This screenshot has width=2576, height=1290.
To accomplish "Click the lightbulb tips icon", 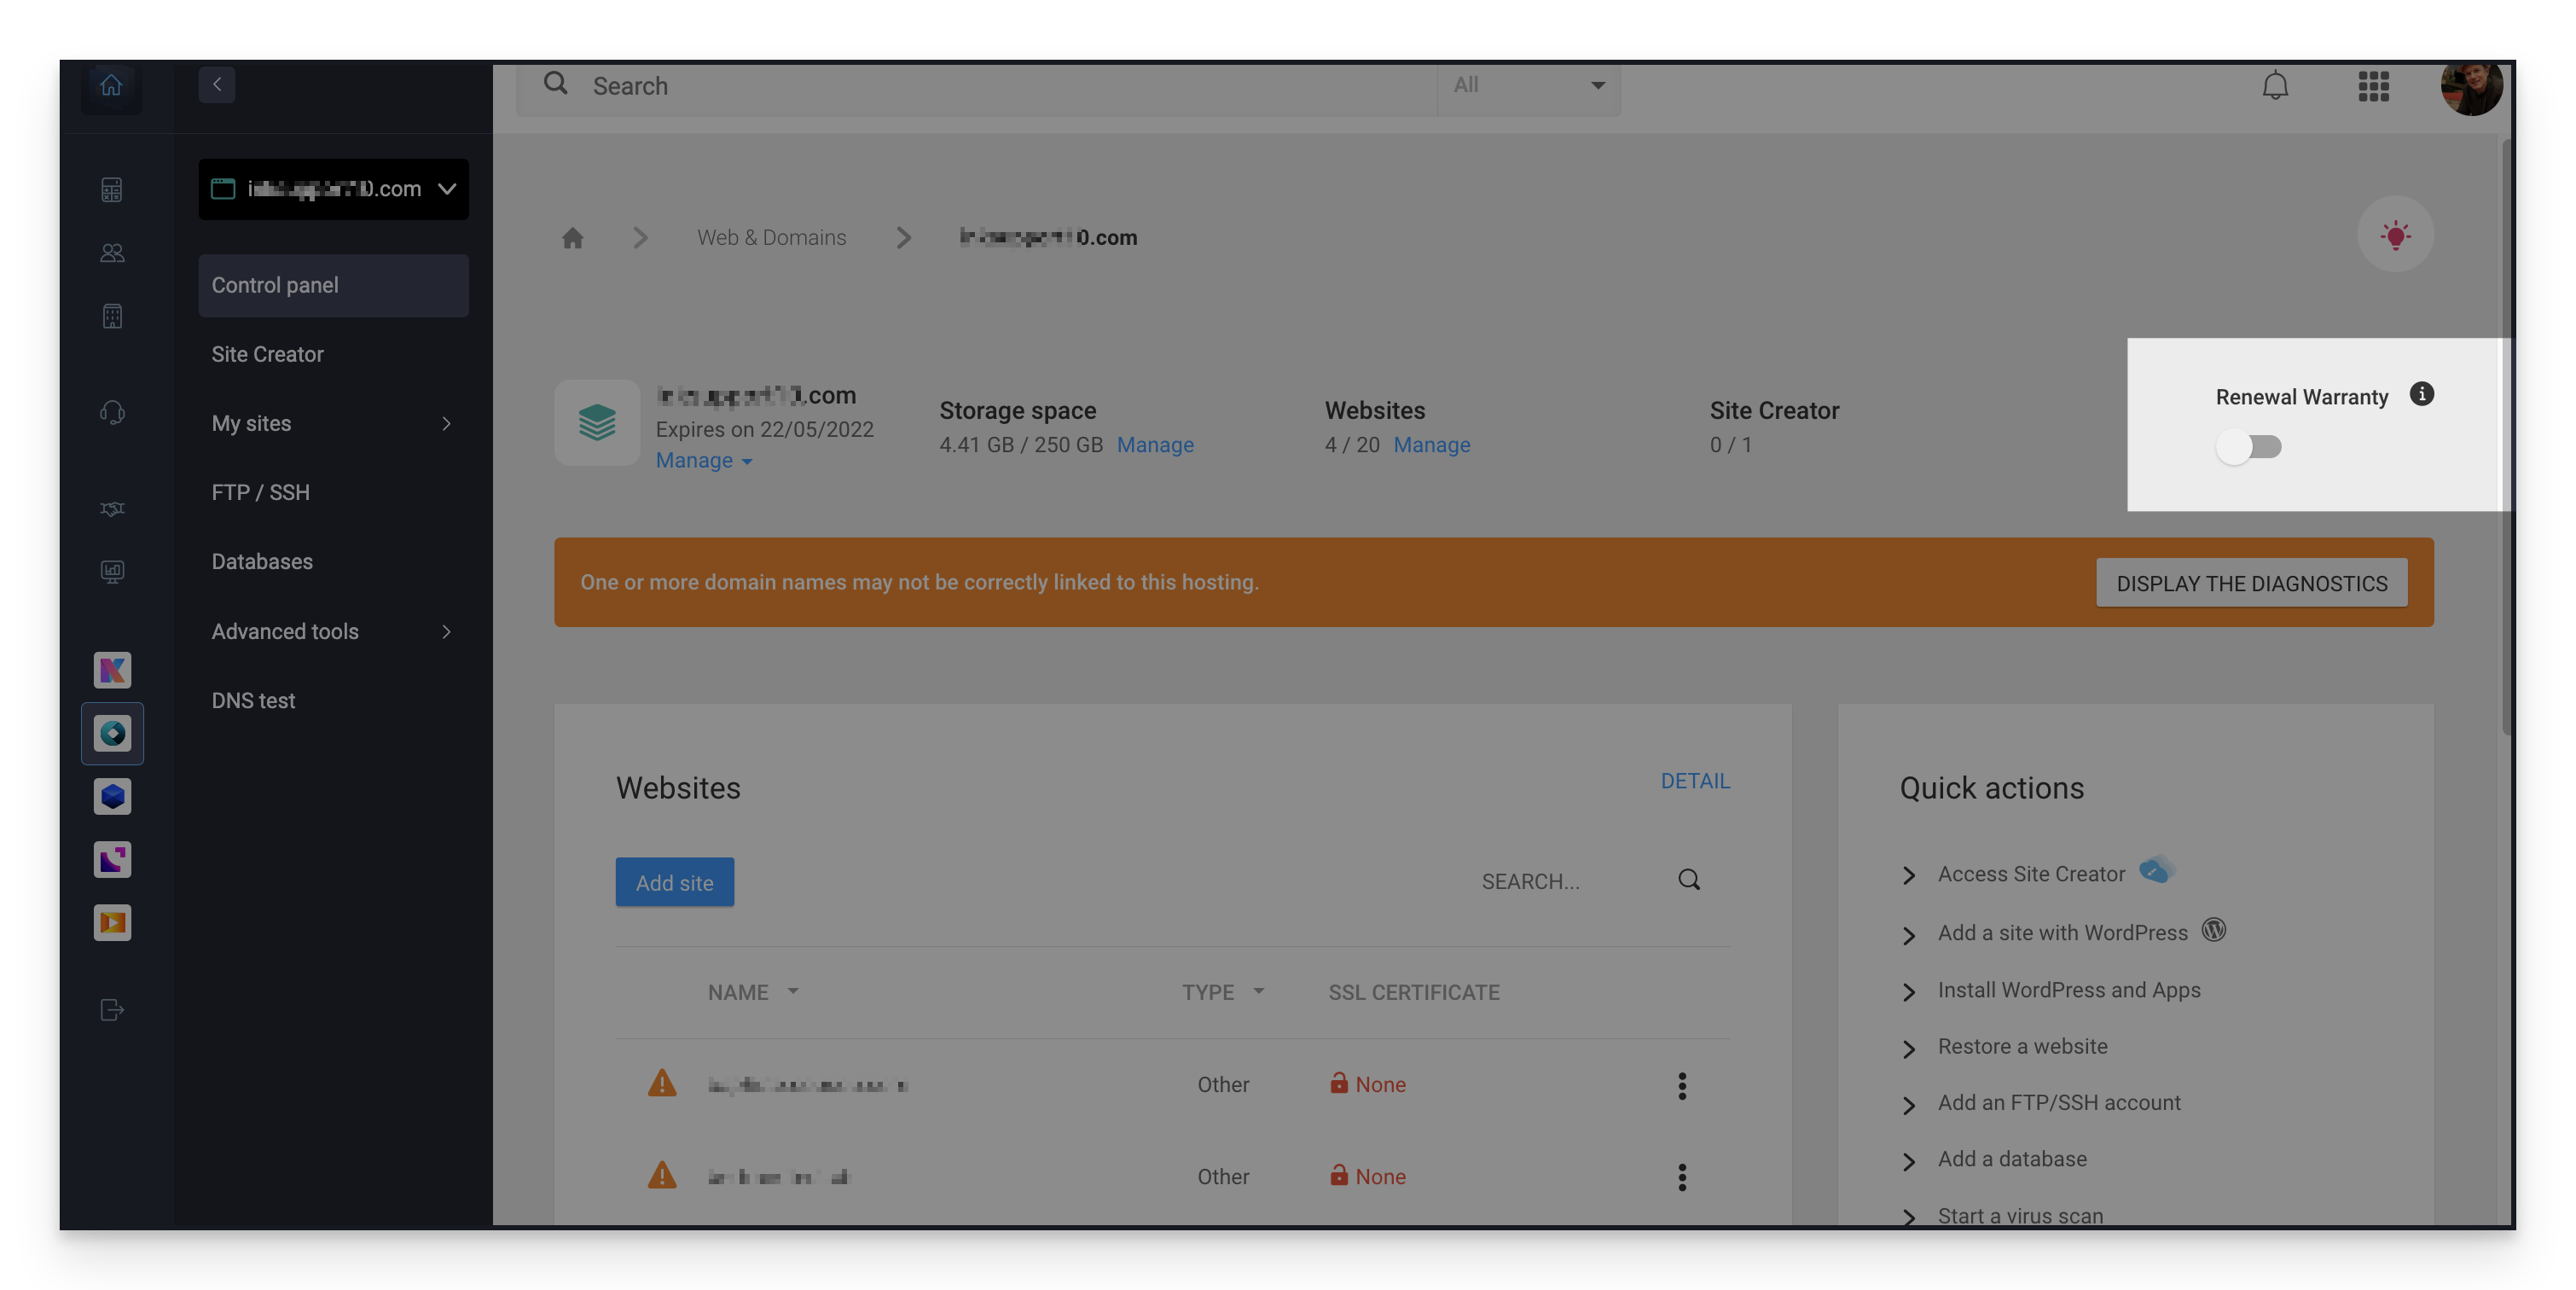I will click(2395, 236).
